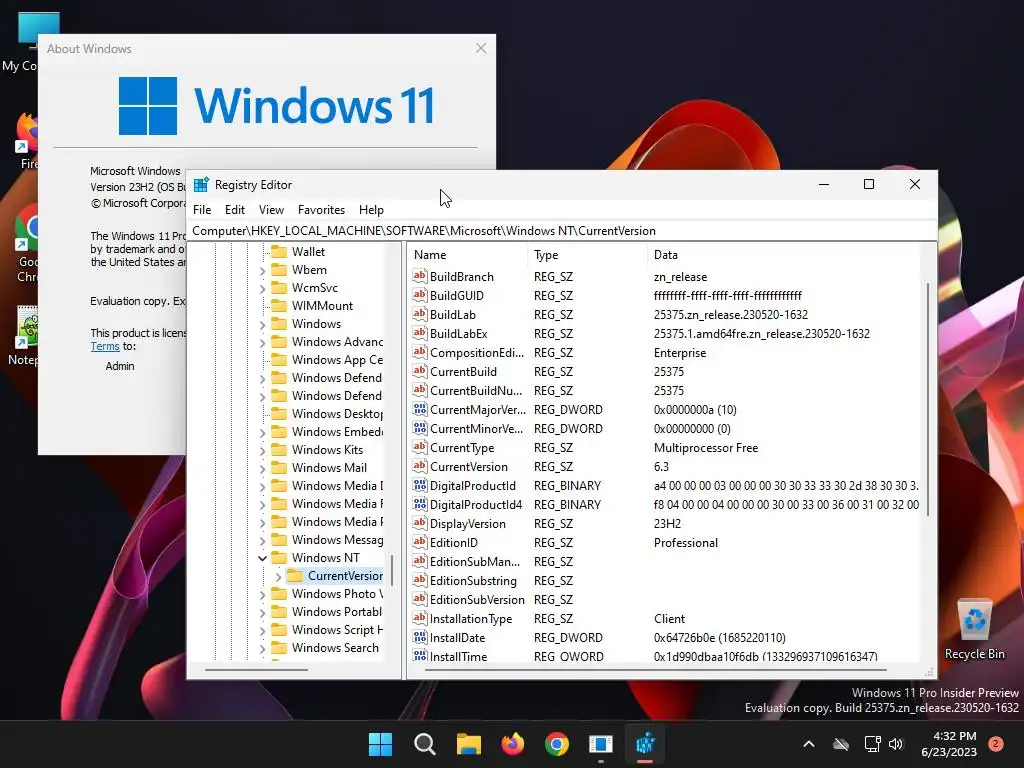The width and height of the screenshot is (1024, 768).
Task: Open the volume tray icon
Action: [895, 744]
